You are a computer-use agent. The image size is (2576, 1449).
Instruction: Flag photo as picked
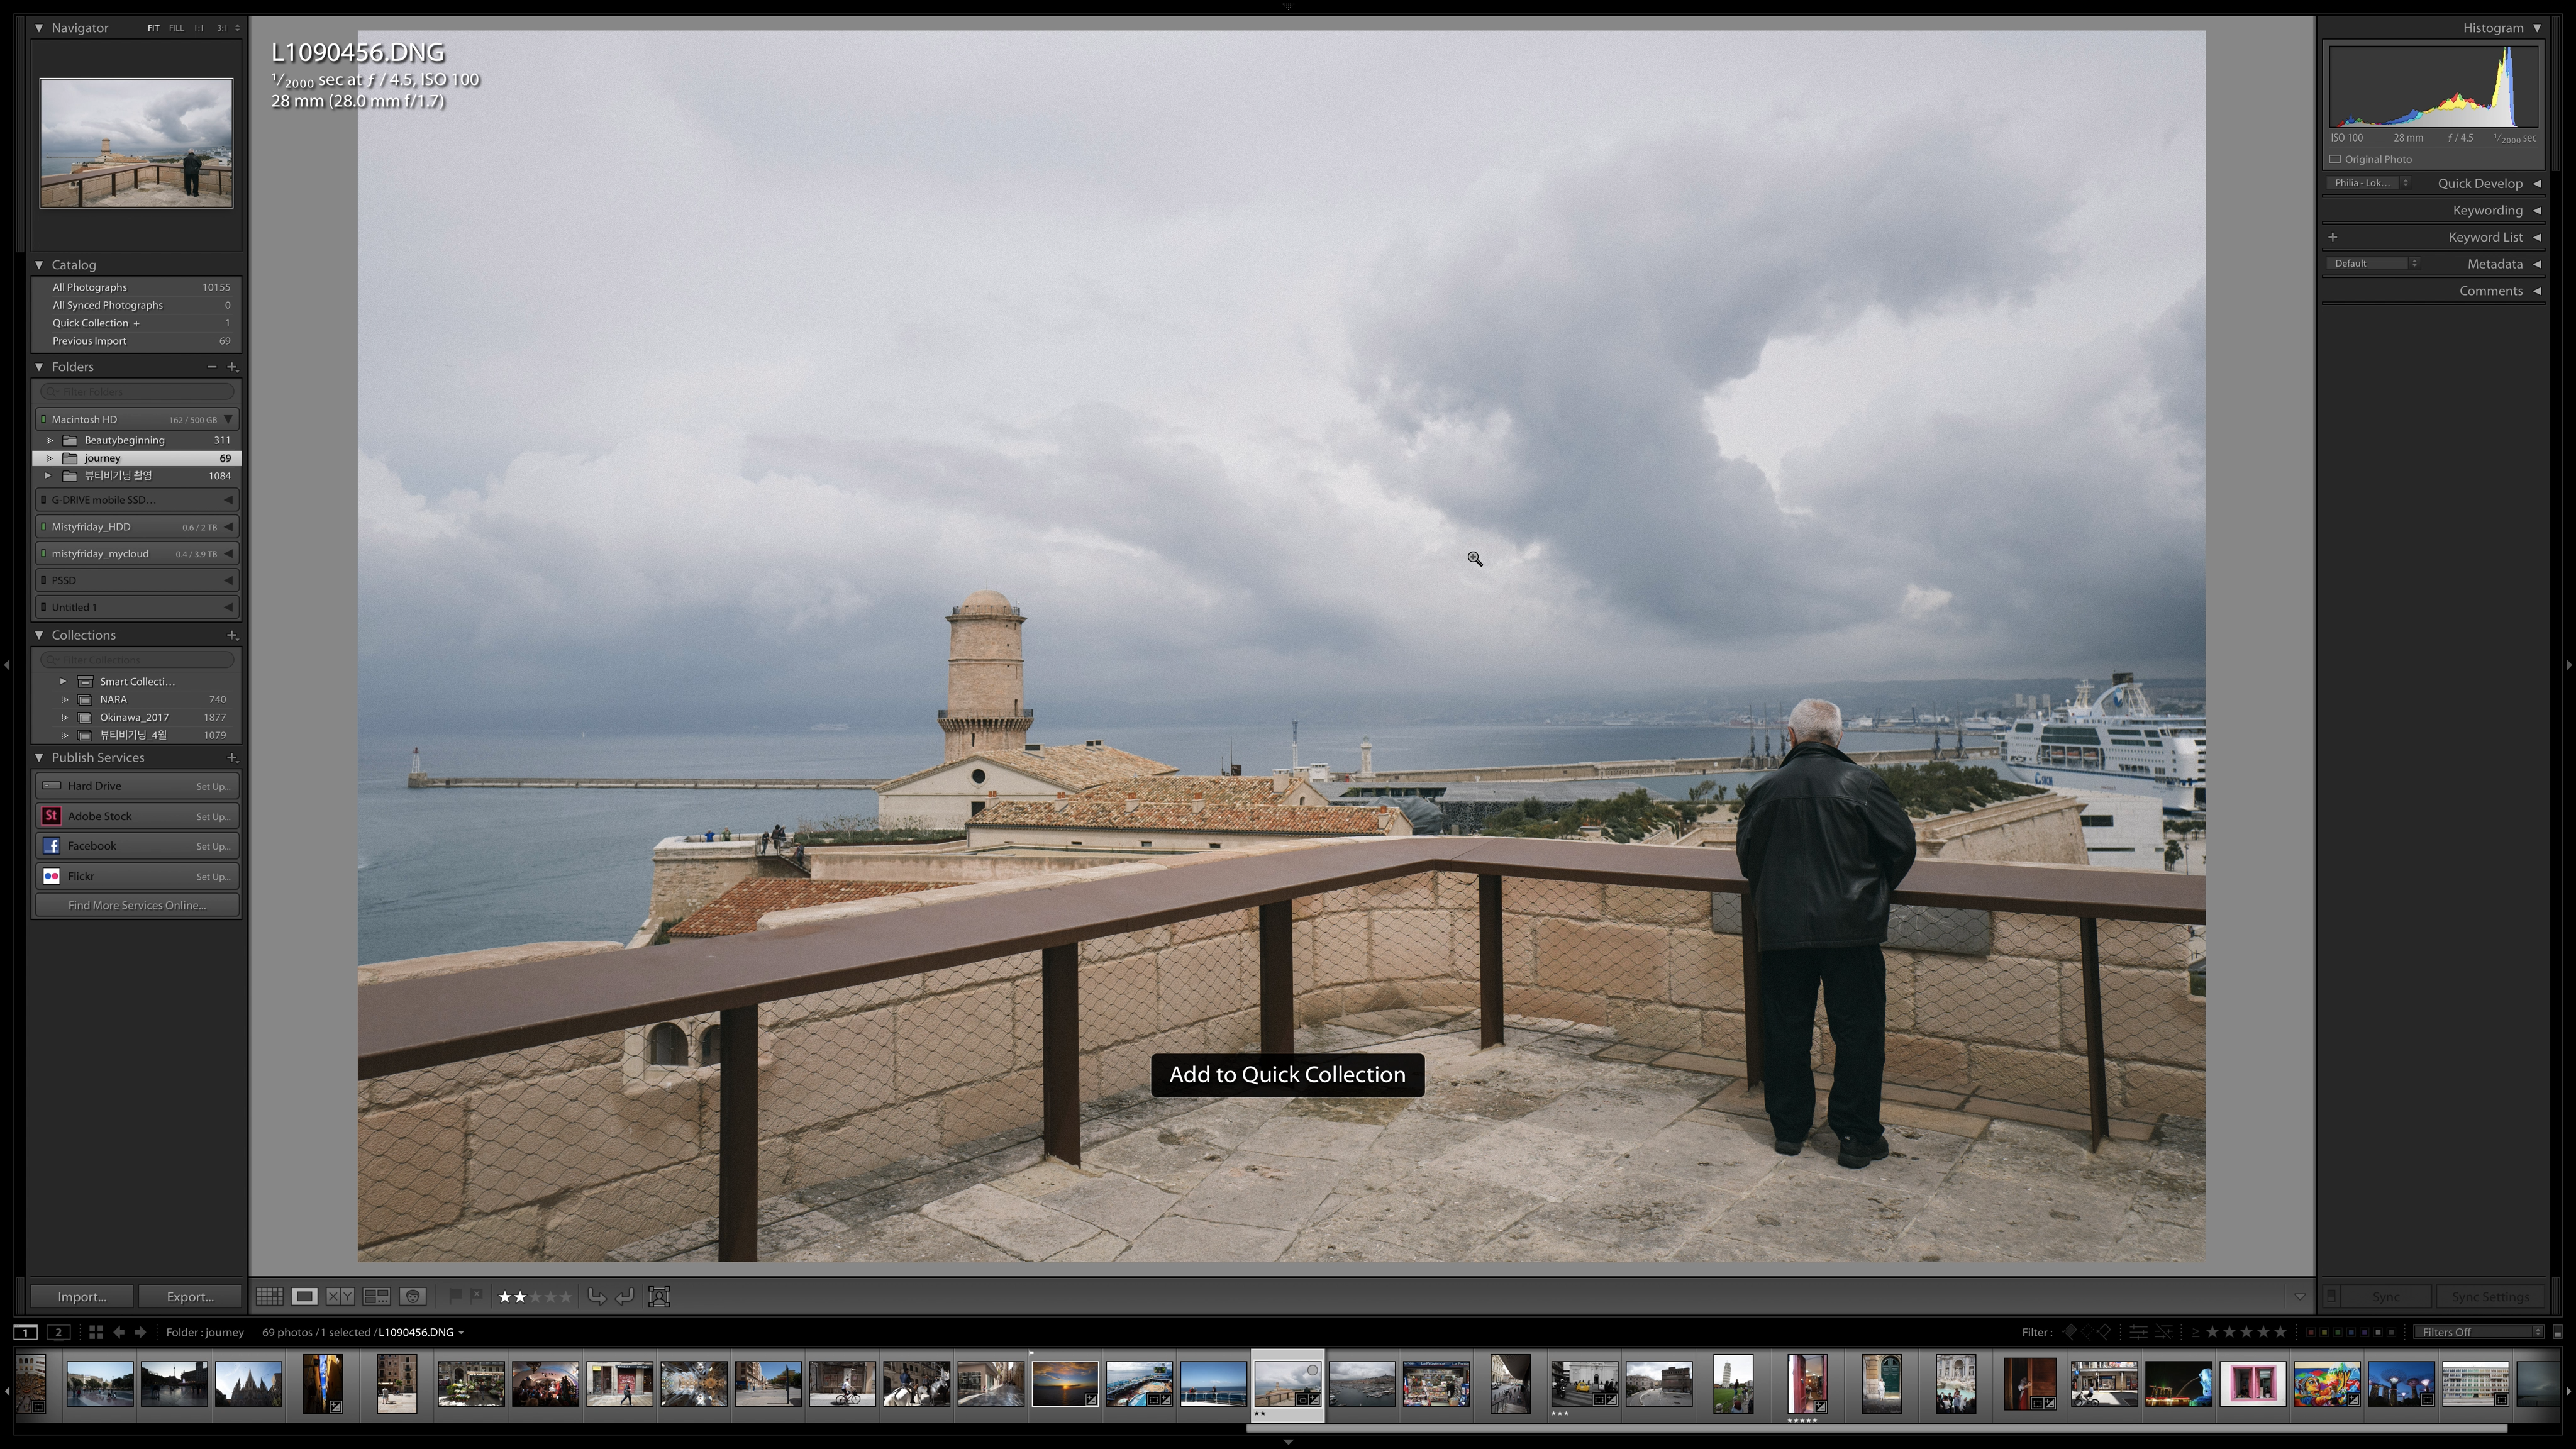[x=455, y=1296]
